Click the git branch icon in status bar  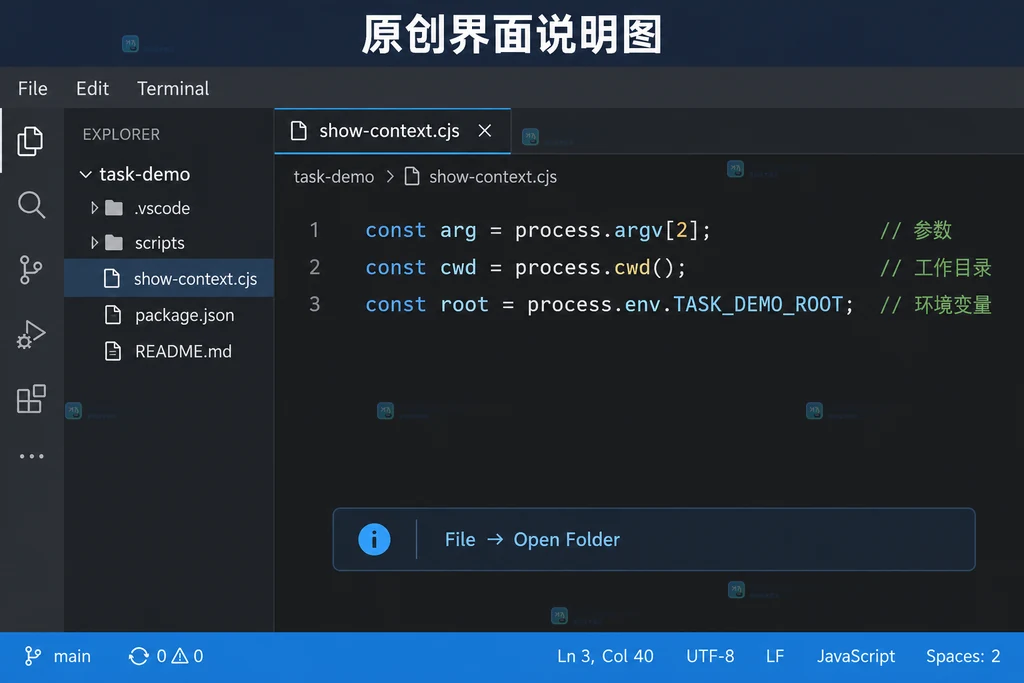33,656
